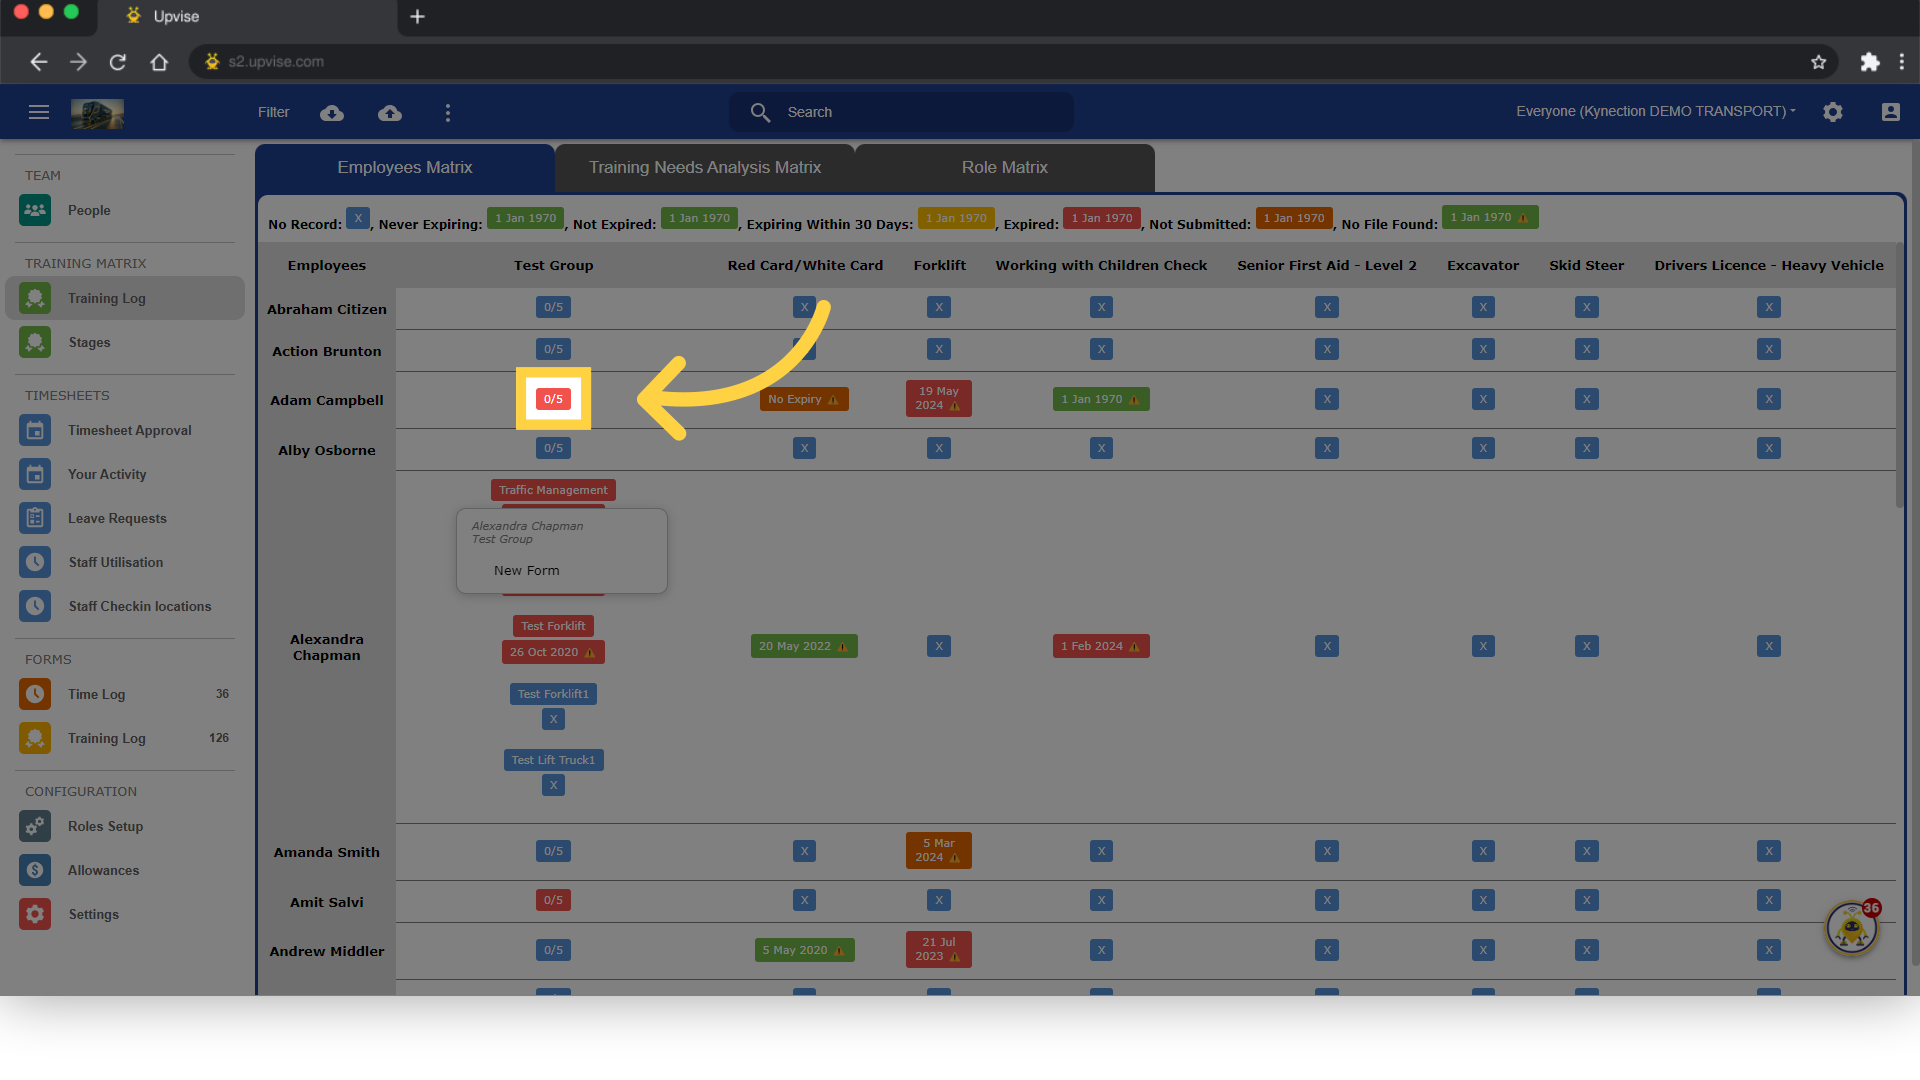
Task: Open the Everyone account dropdown
Action: tap(1655, 111)
